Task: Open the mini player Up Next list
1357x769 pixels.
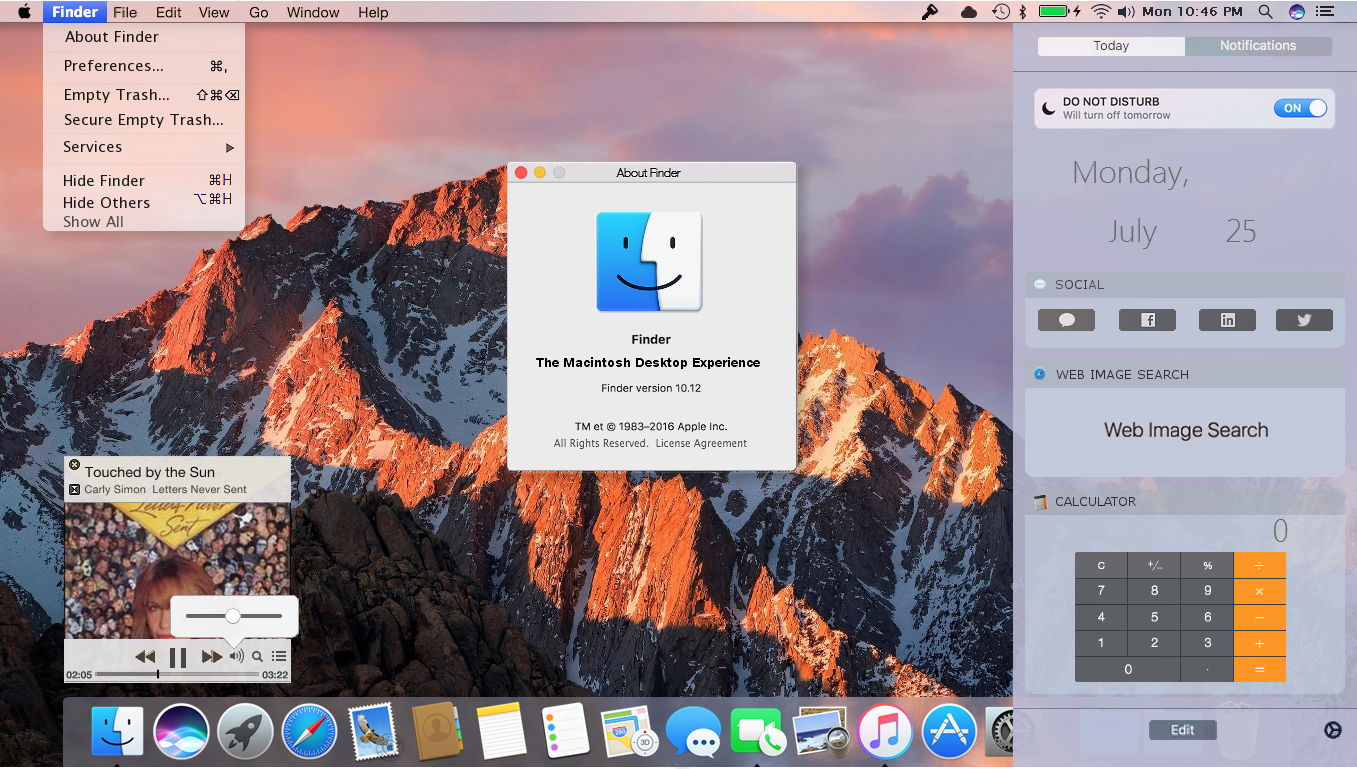Action: click(279, 657)
